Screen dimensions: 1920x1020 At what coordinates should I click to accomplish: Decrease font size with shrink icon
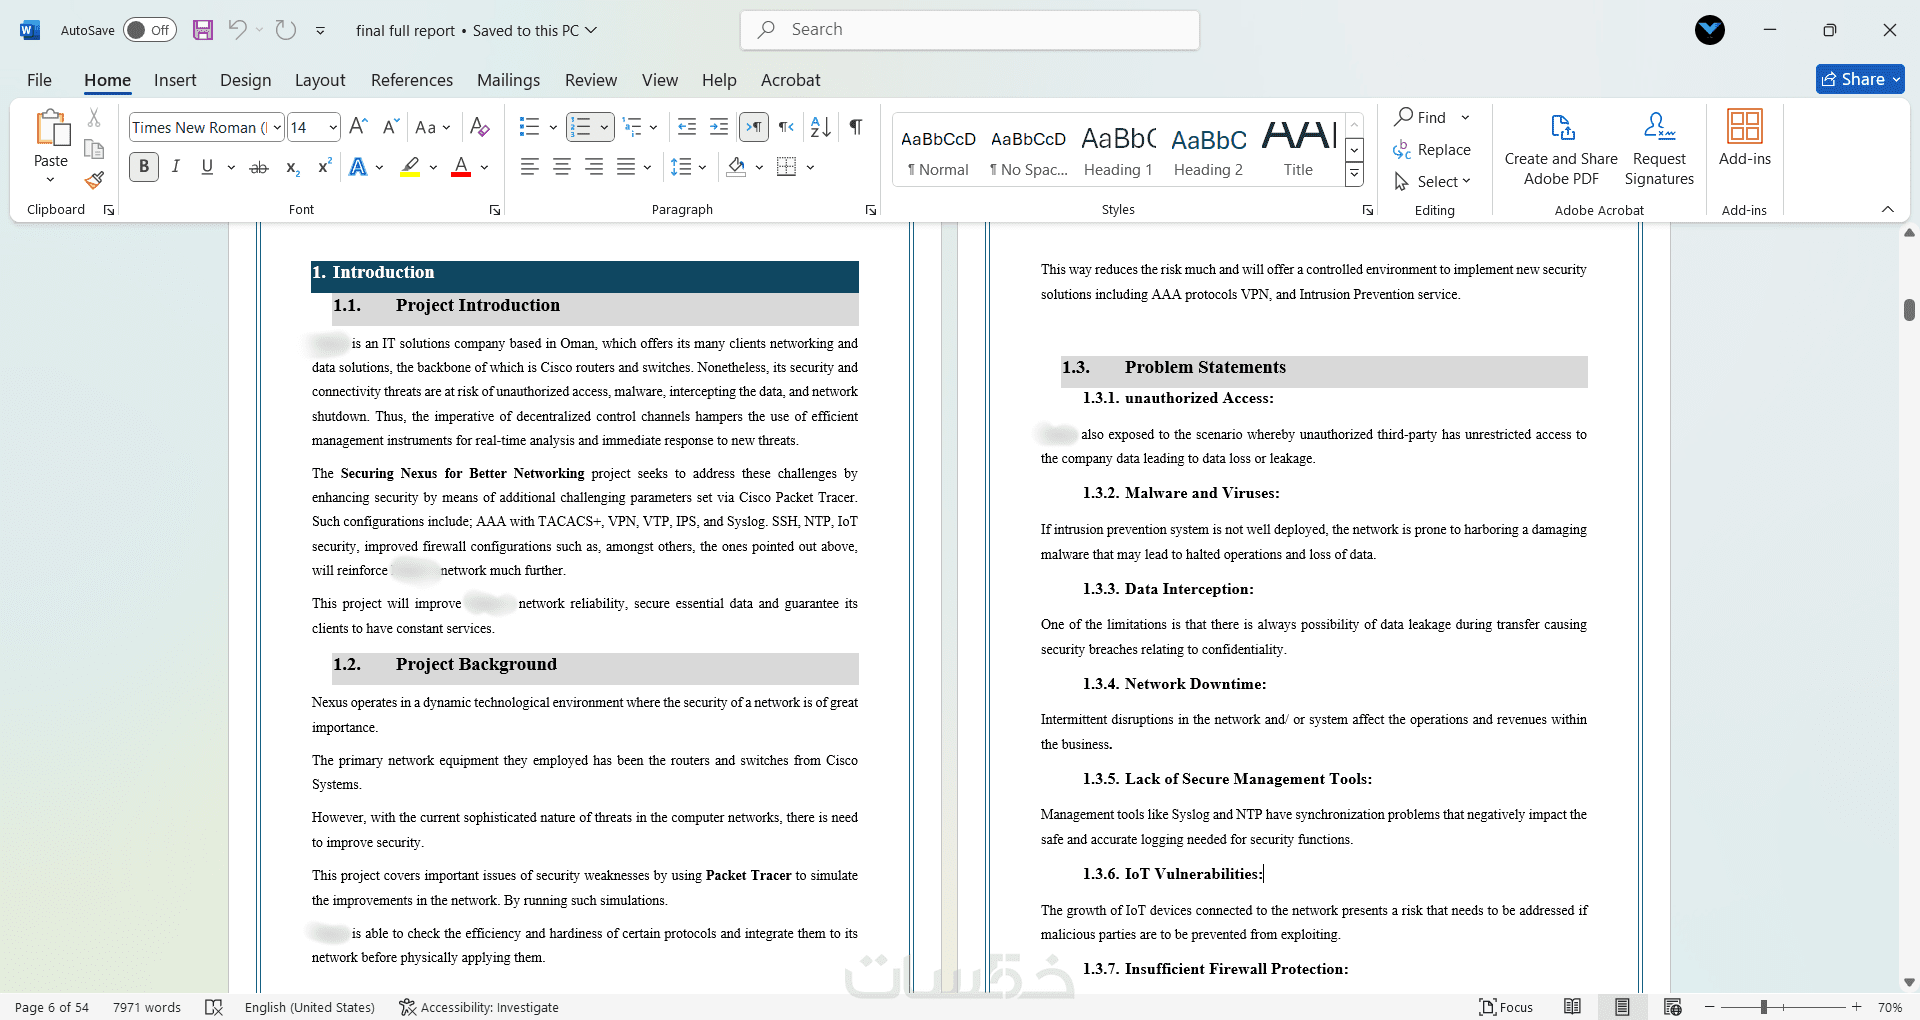[391, 127]
